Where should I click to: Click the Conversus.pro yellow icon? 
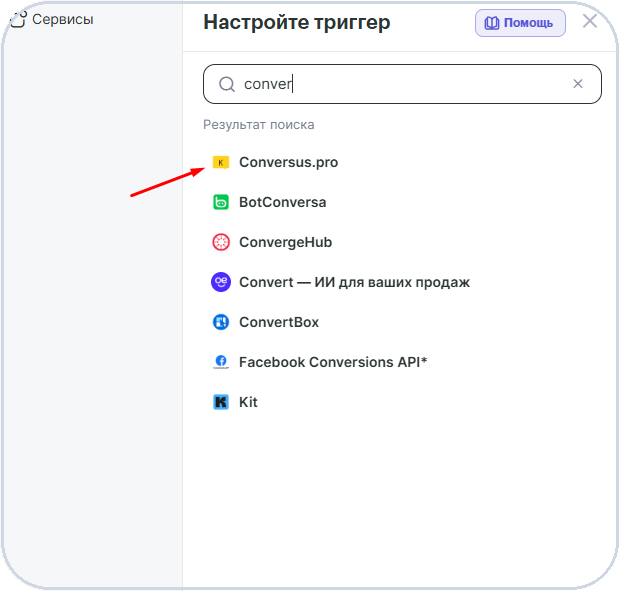pyautogui.click(x=221, y=162)
